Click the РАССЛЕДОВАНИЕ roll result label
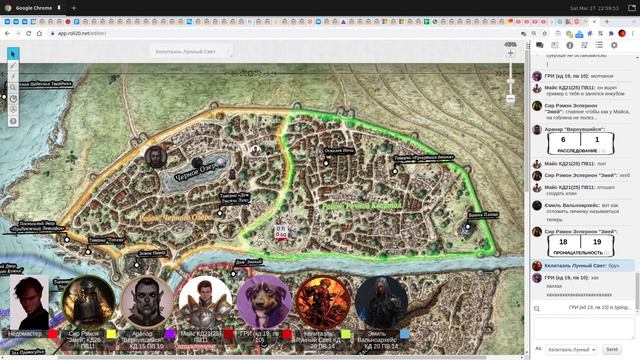The image size is (640, 360). [577, 151]
